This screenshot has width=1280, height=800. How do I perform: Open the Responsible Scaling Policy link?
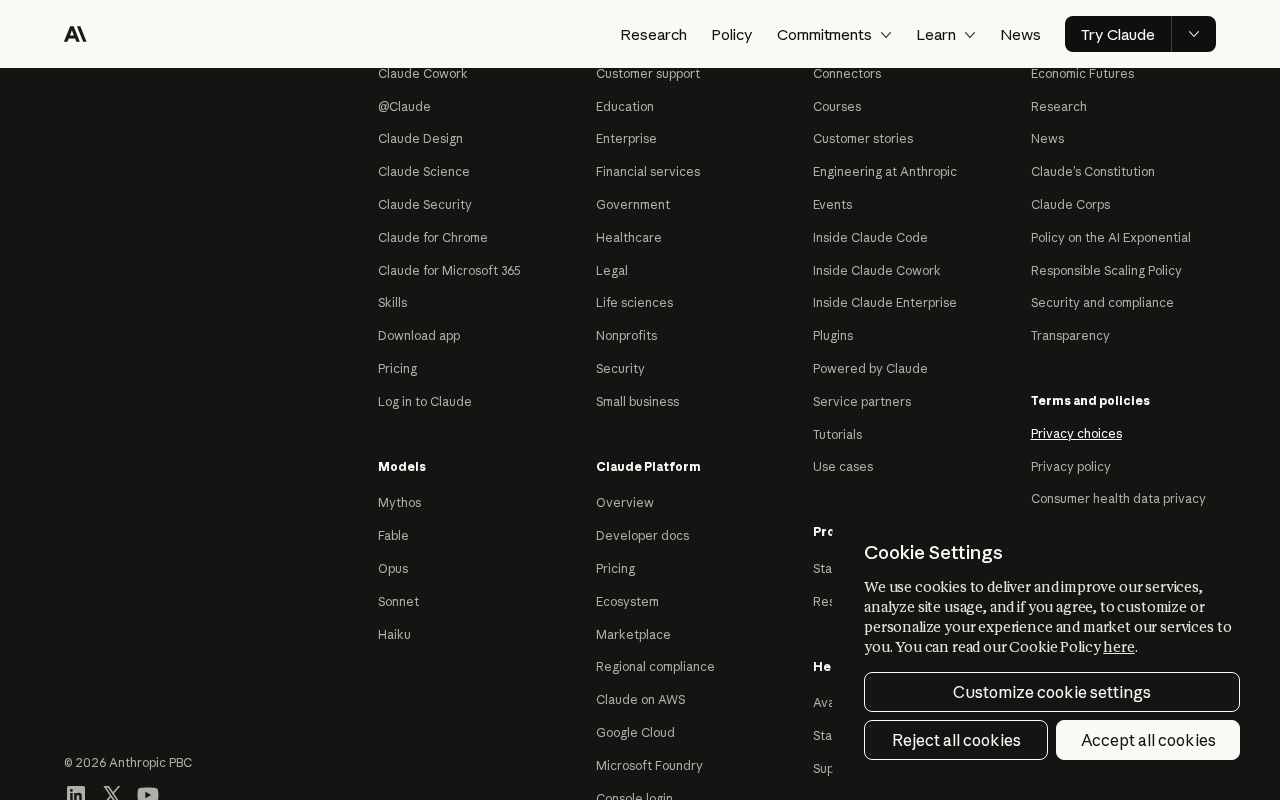pos(1106,270)
